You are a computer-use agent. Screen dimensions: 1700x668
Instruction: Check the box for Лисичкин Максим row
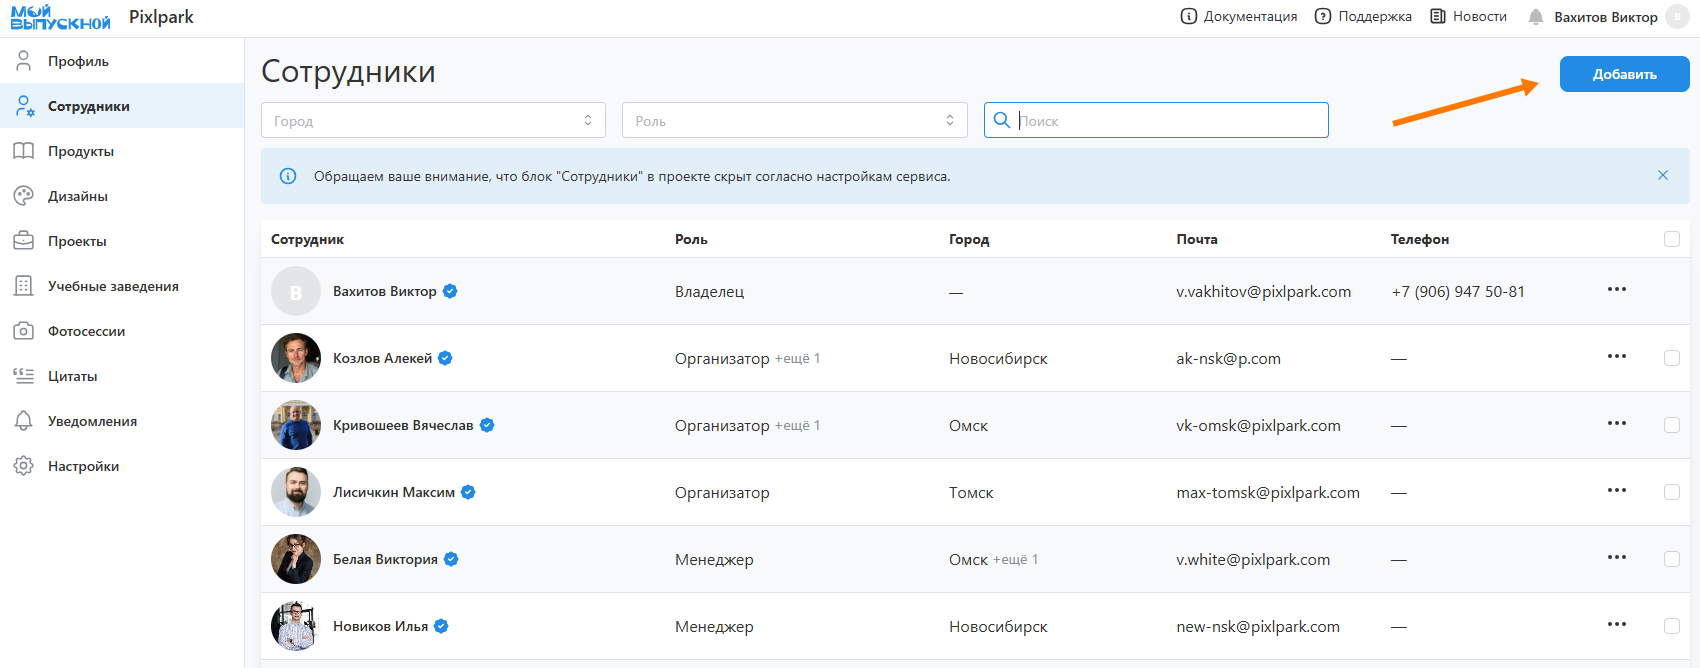tap(1672, 492)
